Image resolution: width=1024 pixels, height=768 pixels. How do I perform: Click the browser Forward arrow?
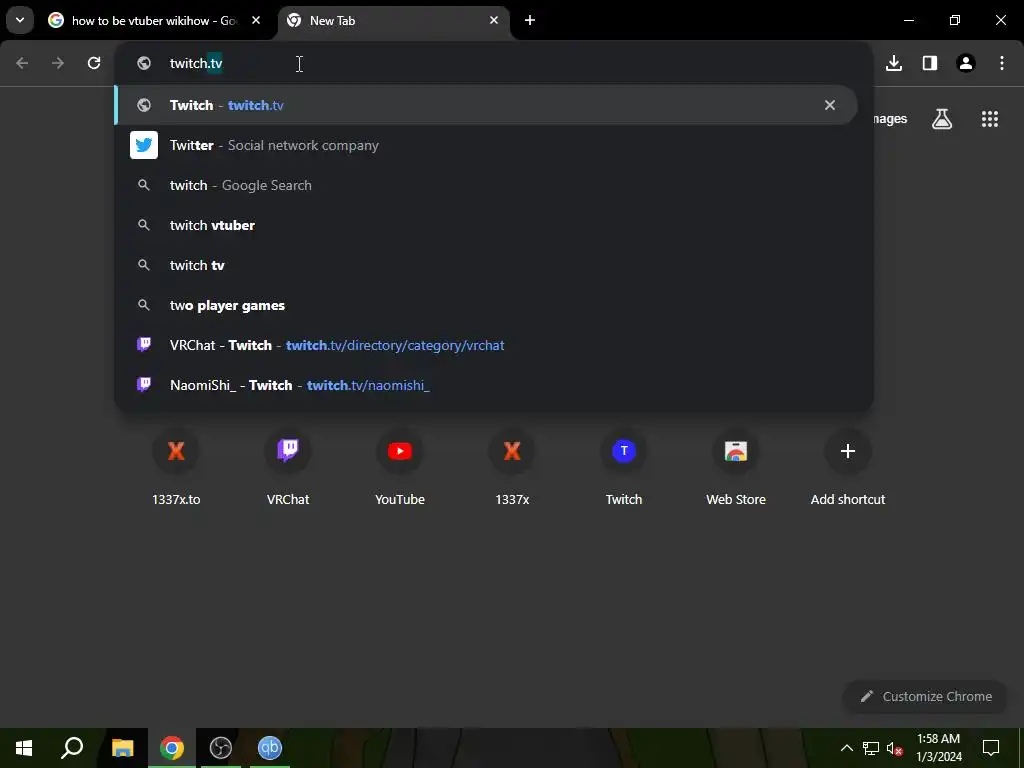pyautogui.click(x=58, y=63)
